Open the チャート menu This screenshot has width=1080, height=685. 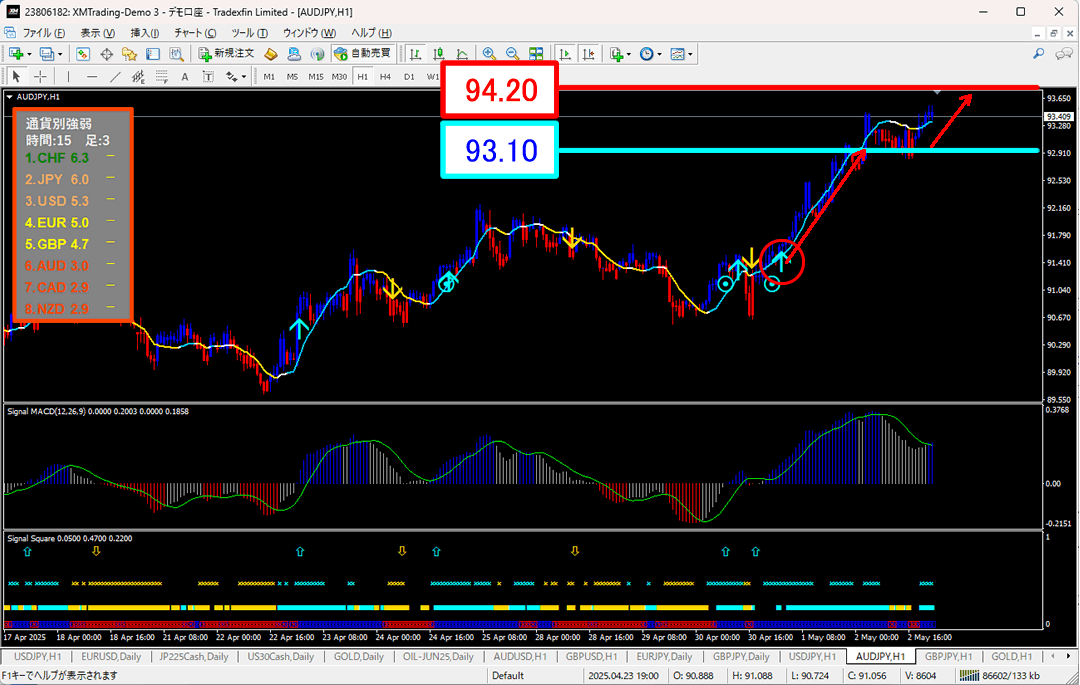point(194,33)
